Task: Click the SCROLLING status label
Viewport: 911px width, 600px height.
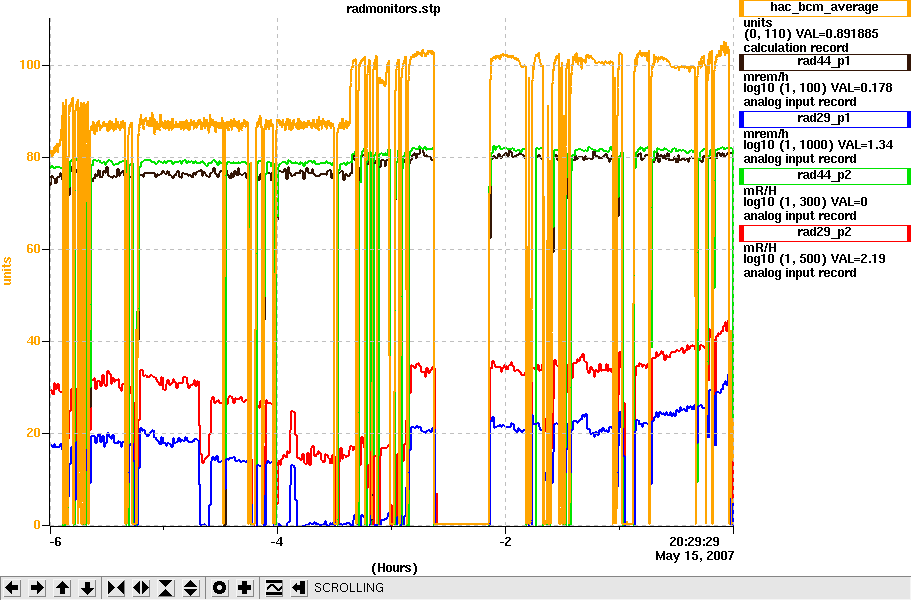Action: tap(349, 588)
